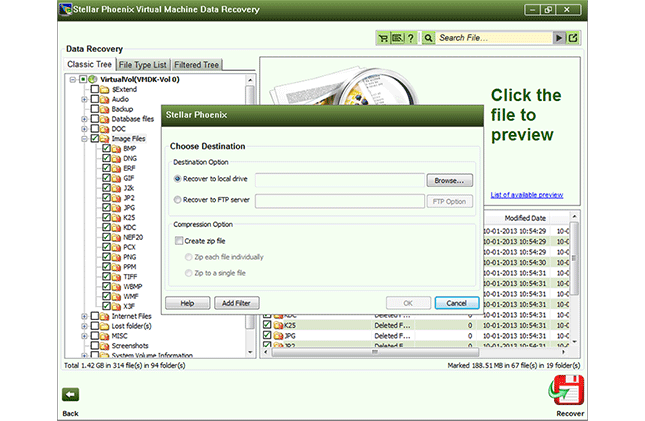
Task: Switch to the File Type List tab
Action: 143,65
